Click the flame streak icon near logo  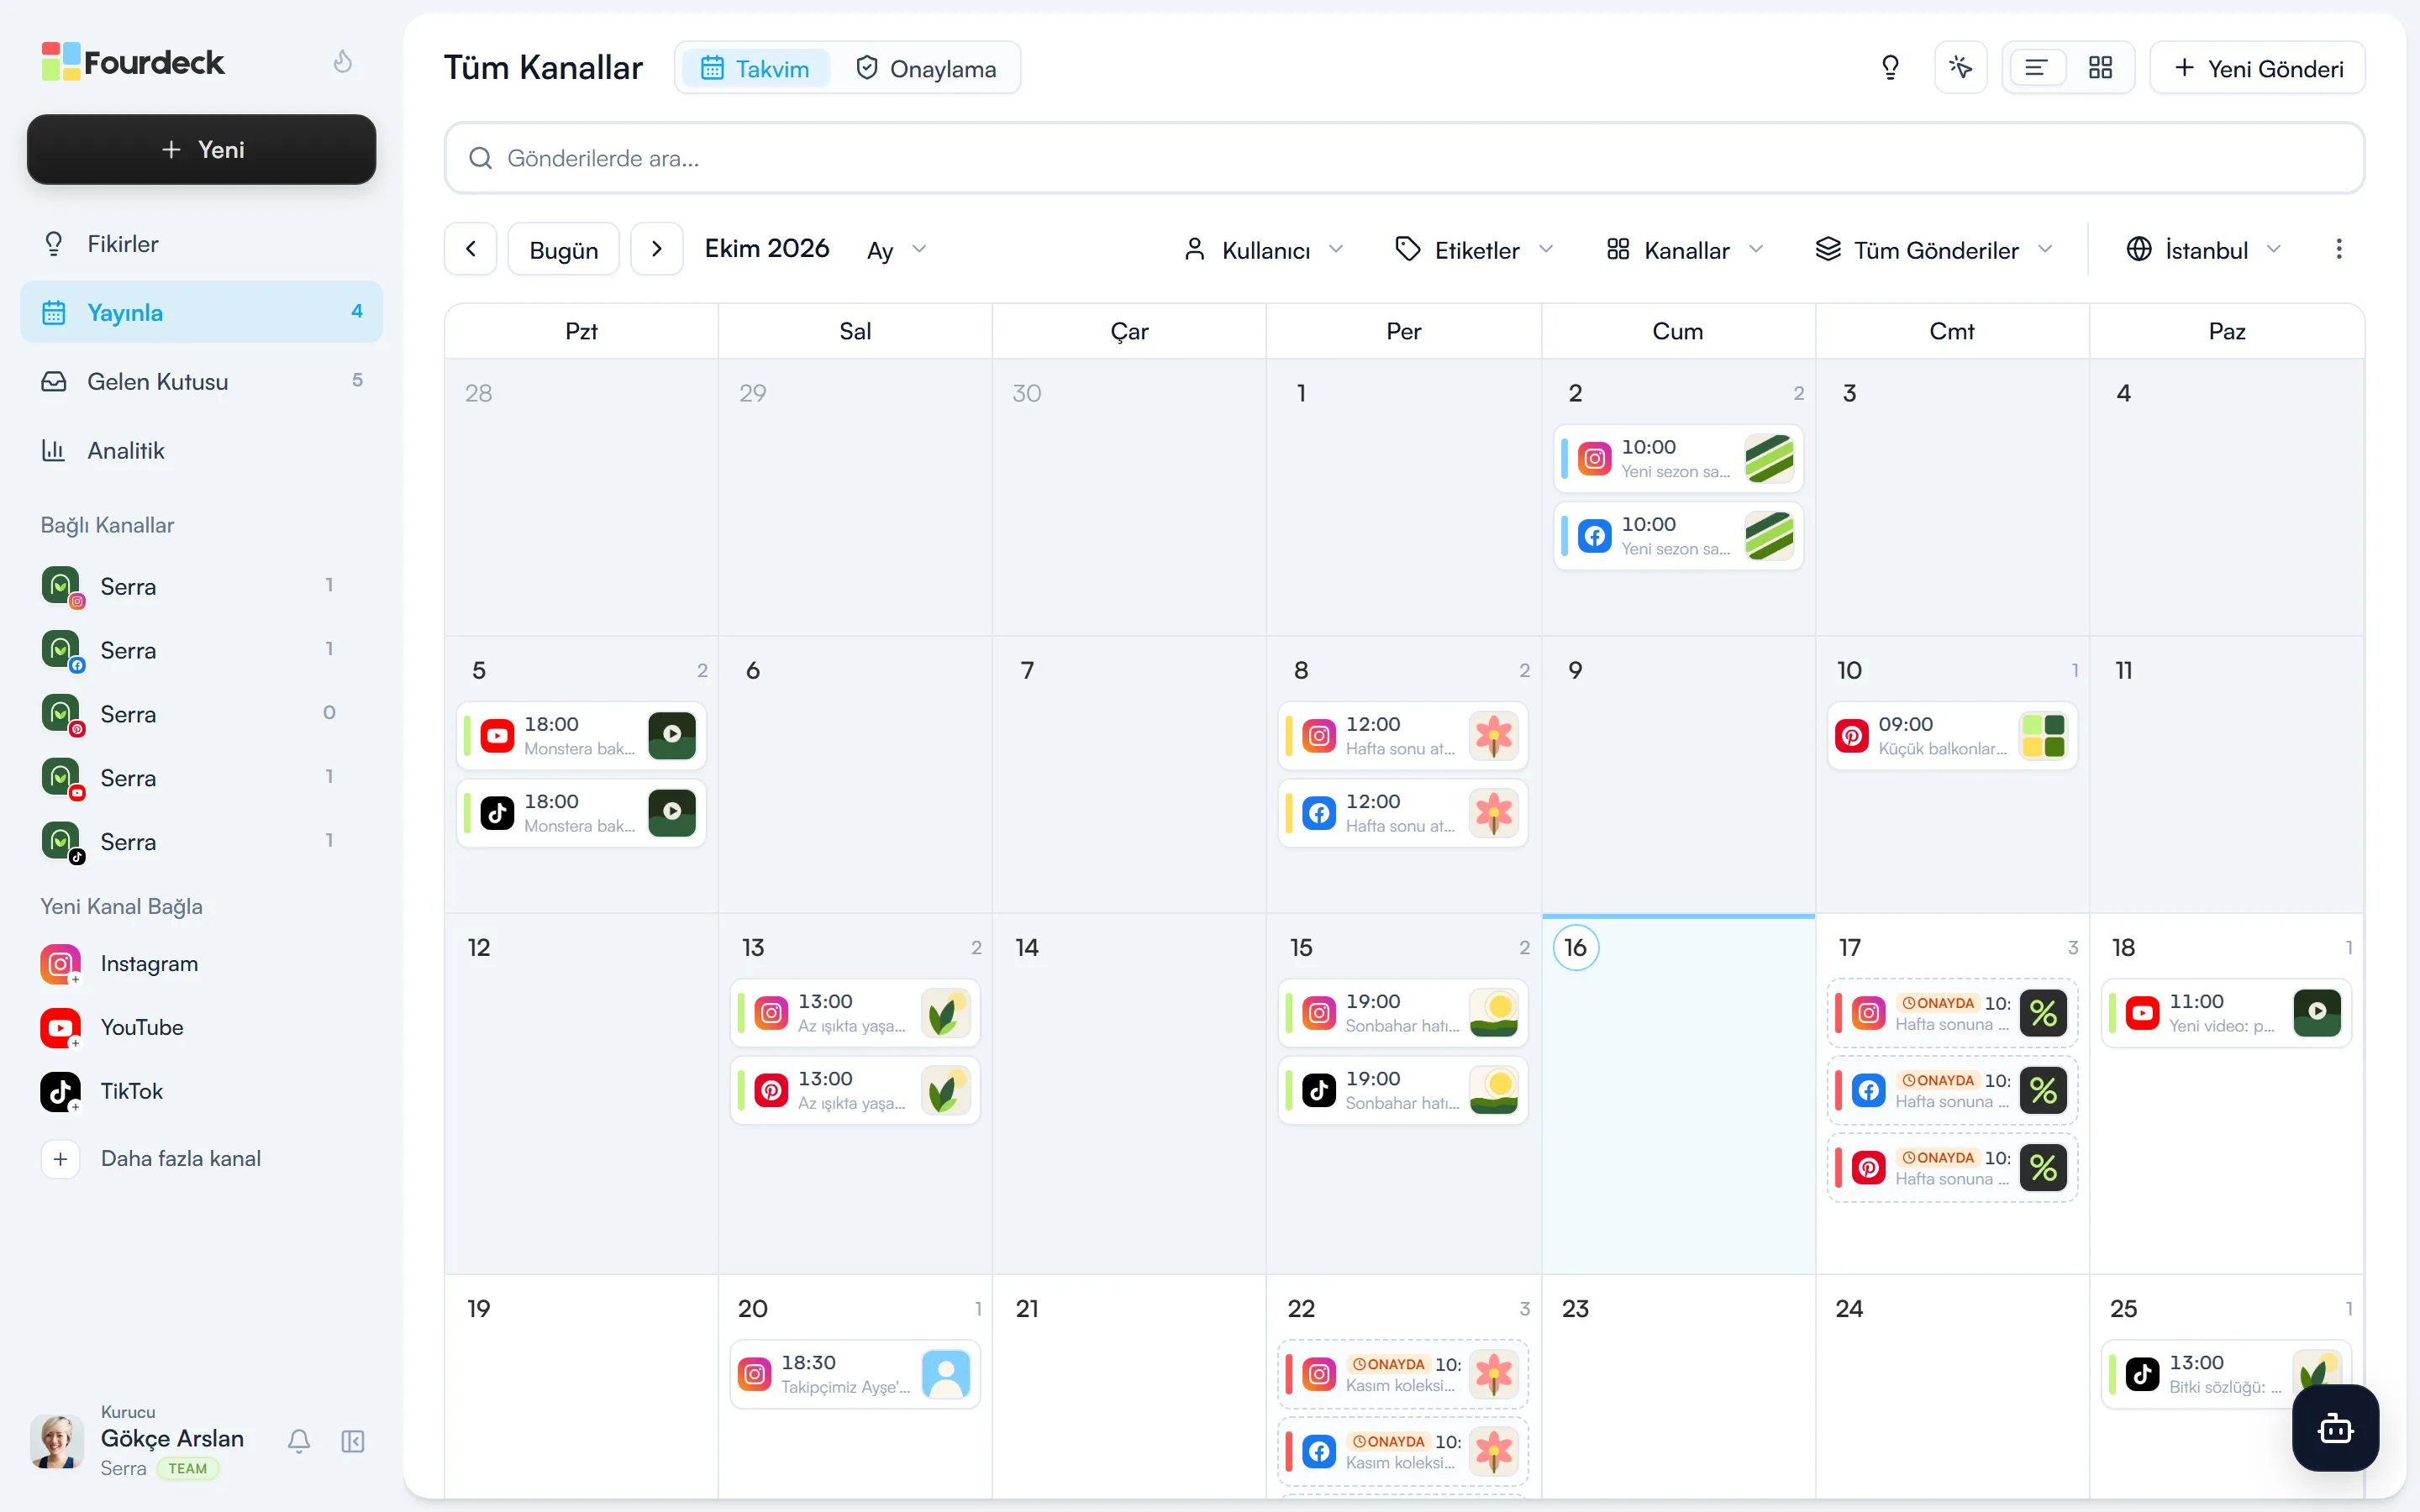[343, 62]
